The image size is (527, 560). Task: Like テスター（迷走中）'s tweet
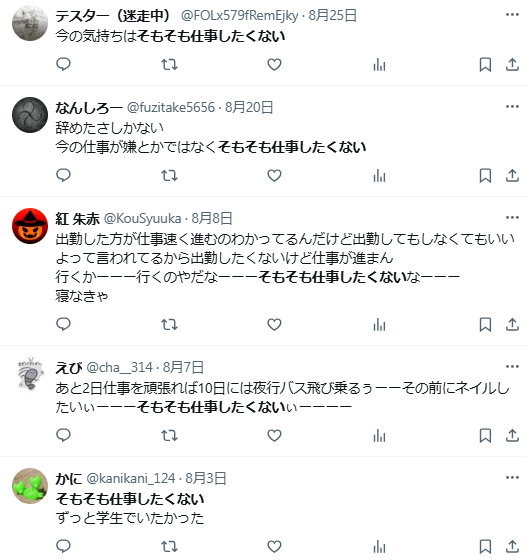point(274,65)
